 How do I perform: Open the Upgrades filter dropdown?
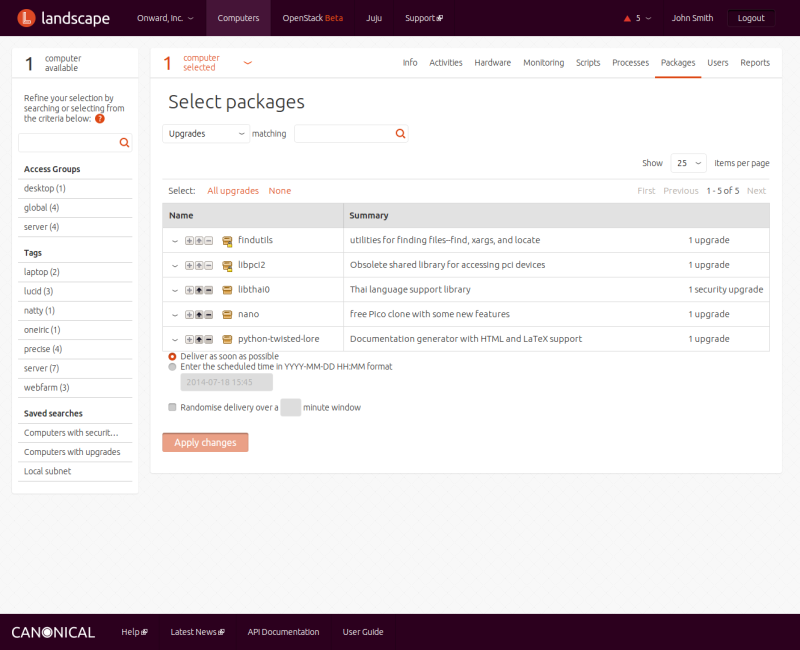206,134
